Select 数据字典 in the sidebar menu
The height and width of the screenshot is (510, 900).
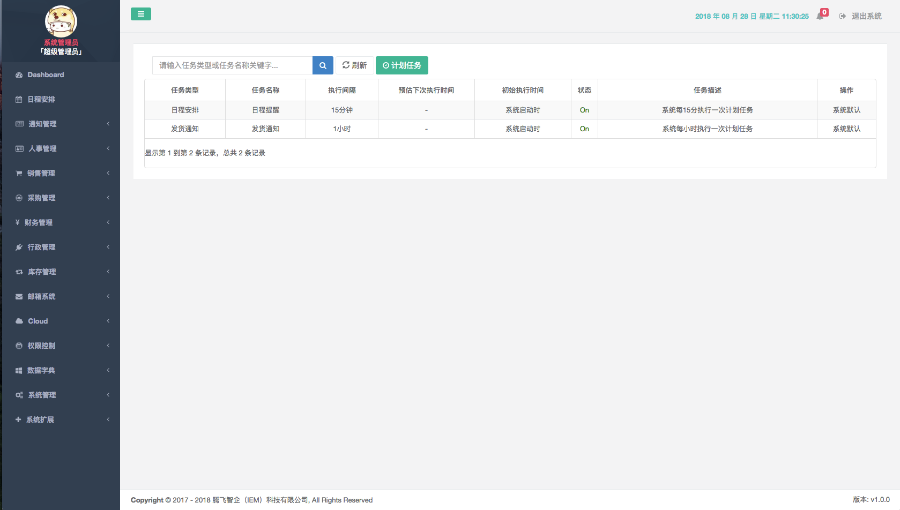[x=41, y=370]
